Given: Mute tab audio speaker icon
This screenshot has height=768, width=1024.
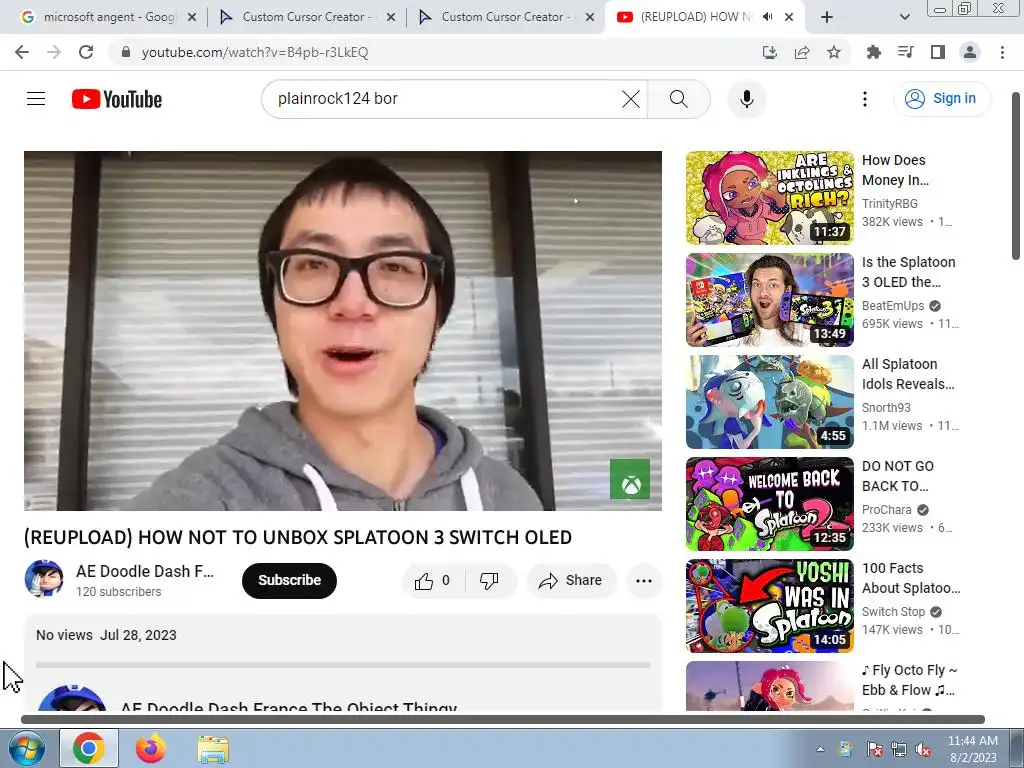Looking at the screenshot, I should [x=768, y=17].
